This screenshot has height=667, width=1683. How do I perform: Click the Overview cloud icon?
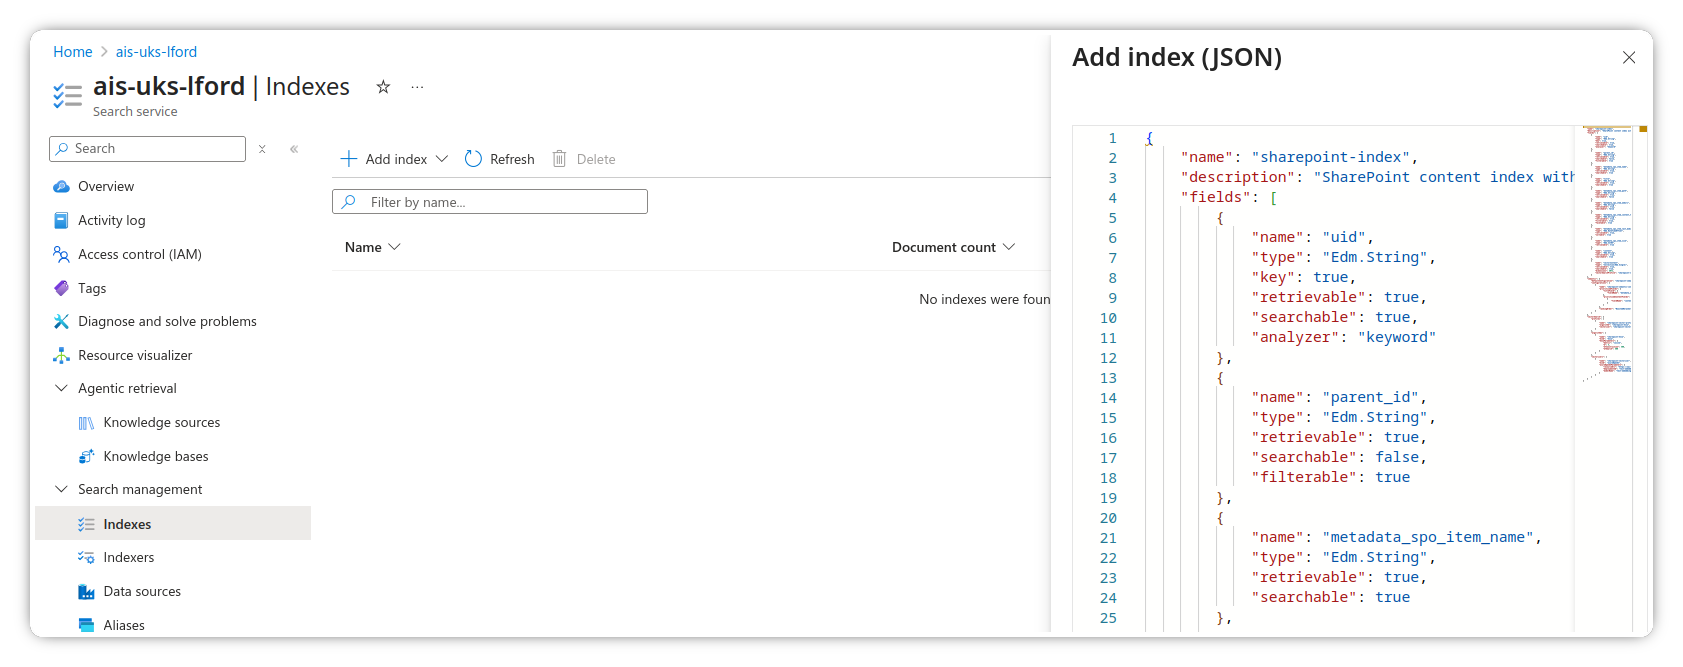[x=61, y=187]
